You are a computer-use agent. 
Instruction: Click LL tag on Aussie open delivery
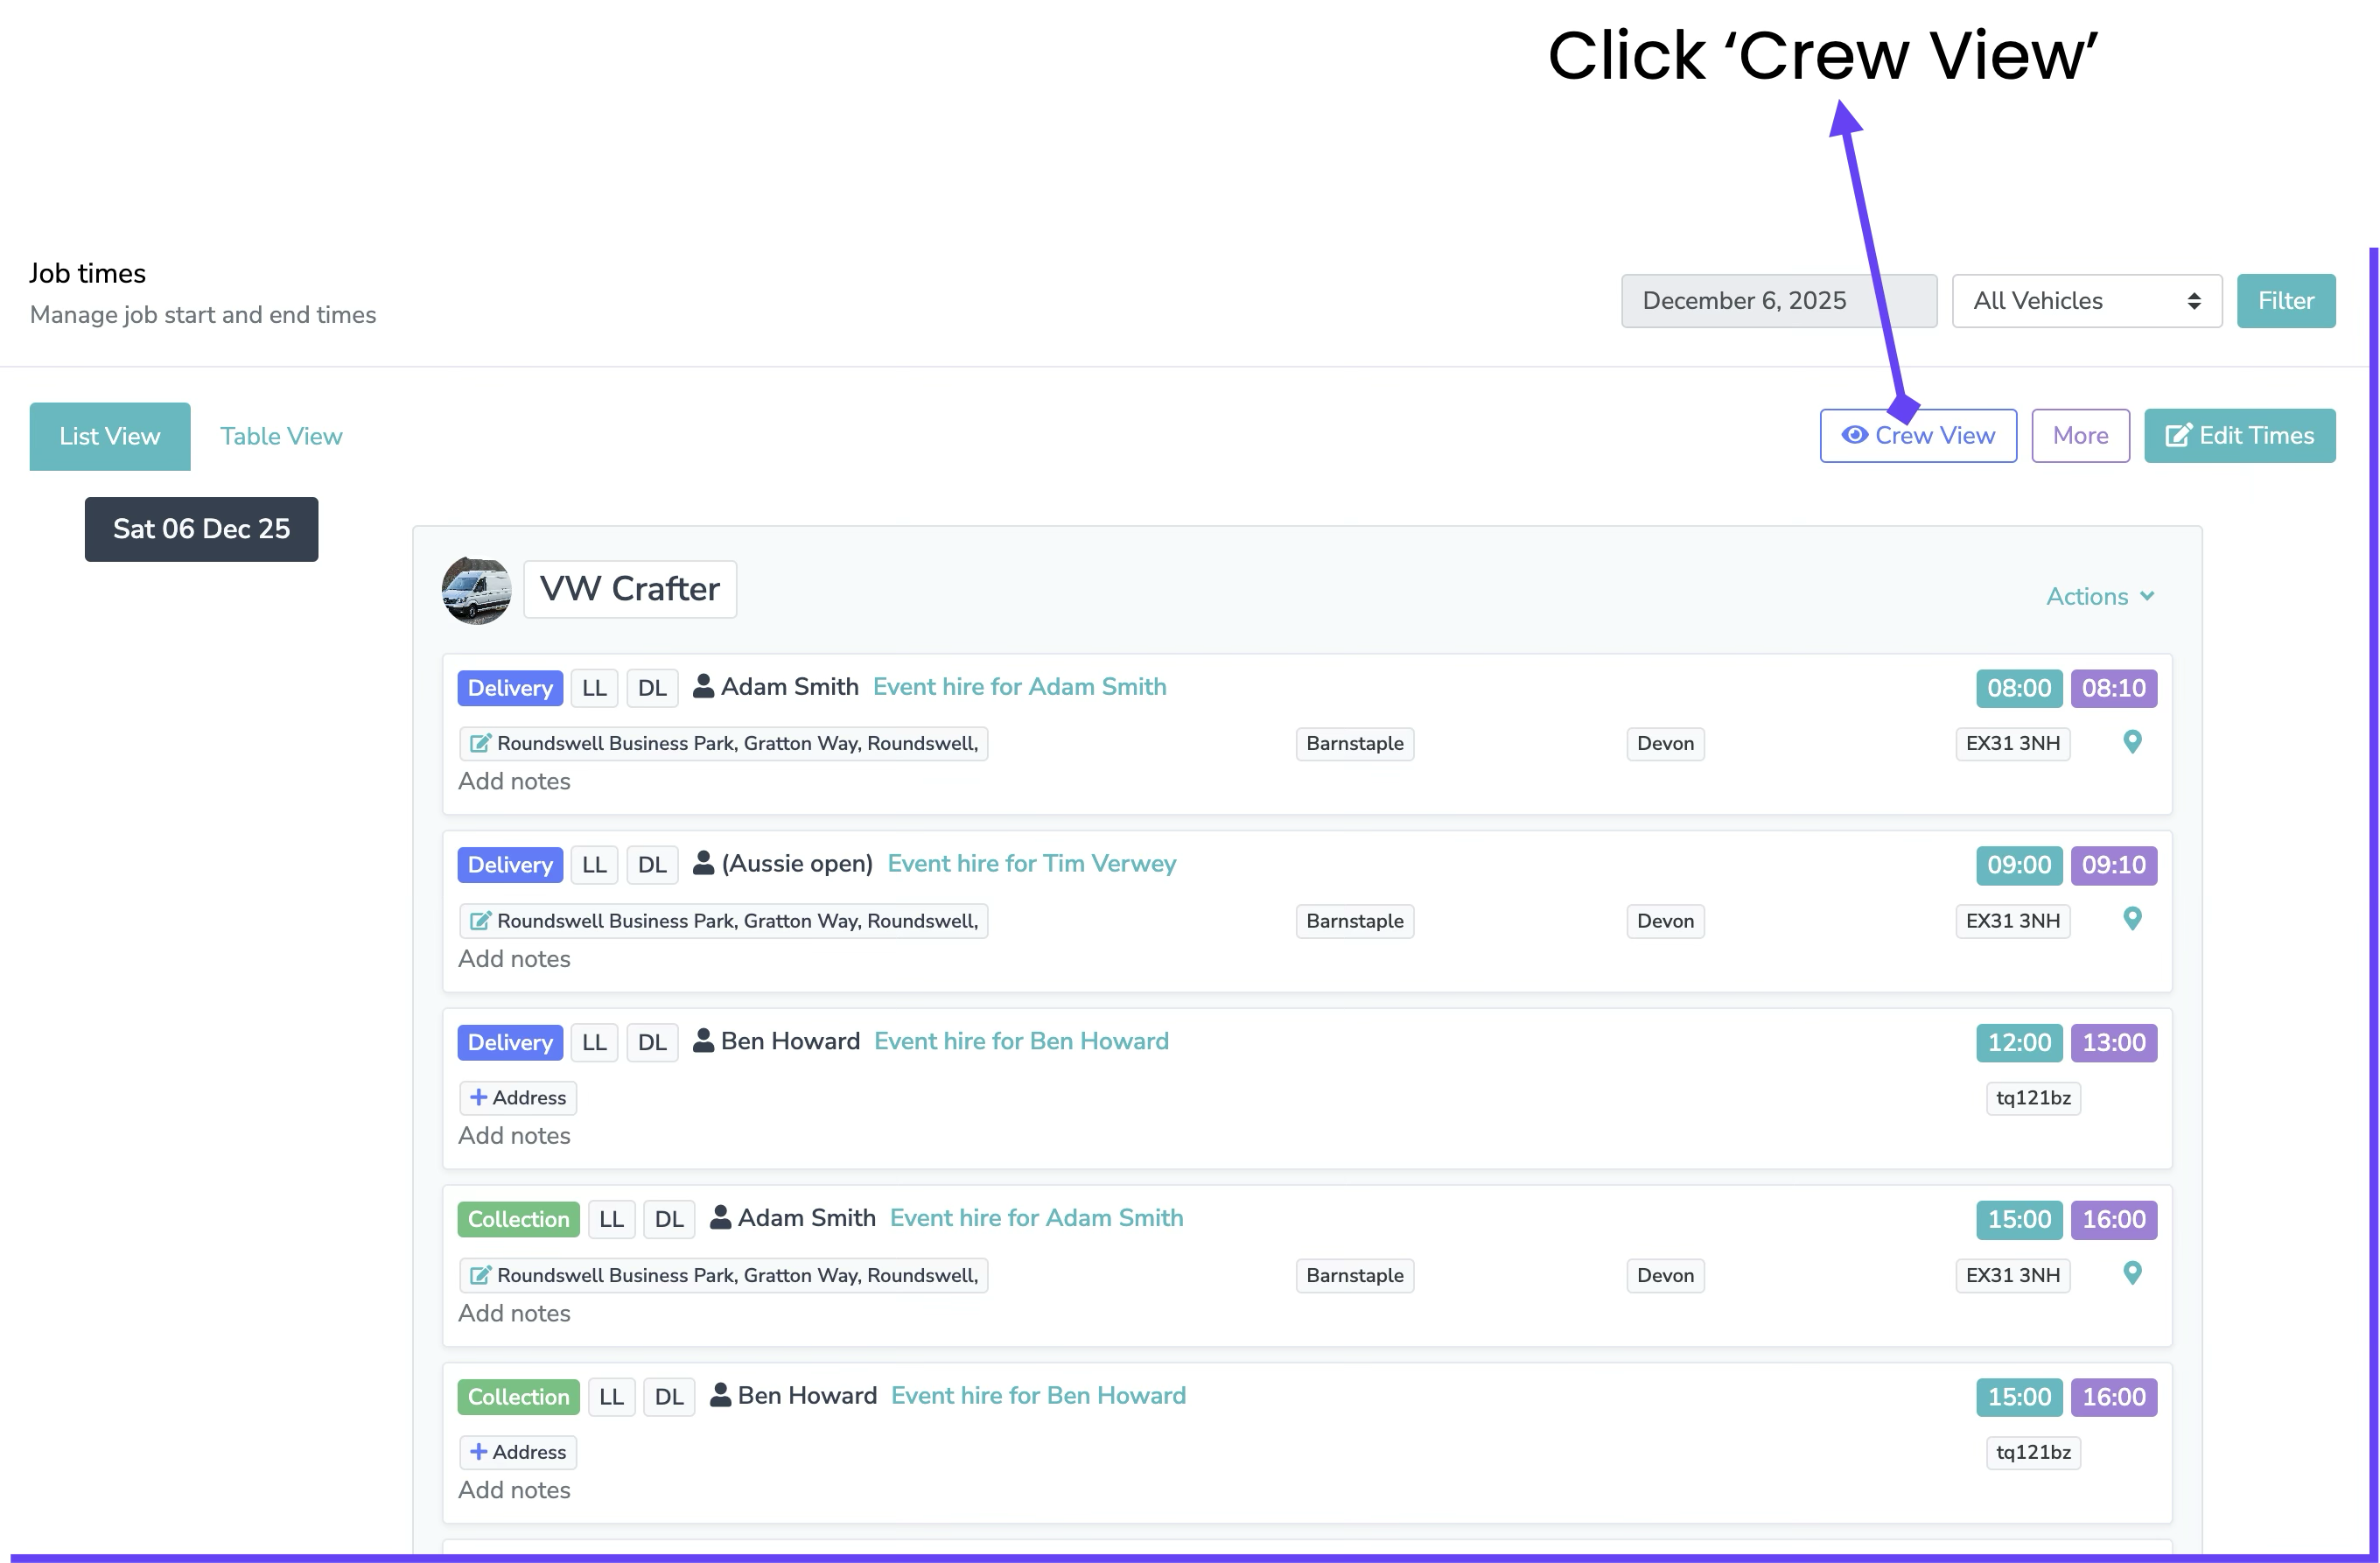click(594, 865)
